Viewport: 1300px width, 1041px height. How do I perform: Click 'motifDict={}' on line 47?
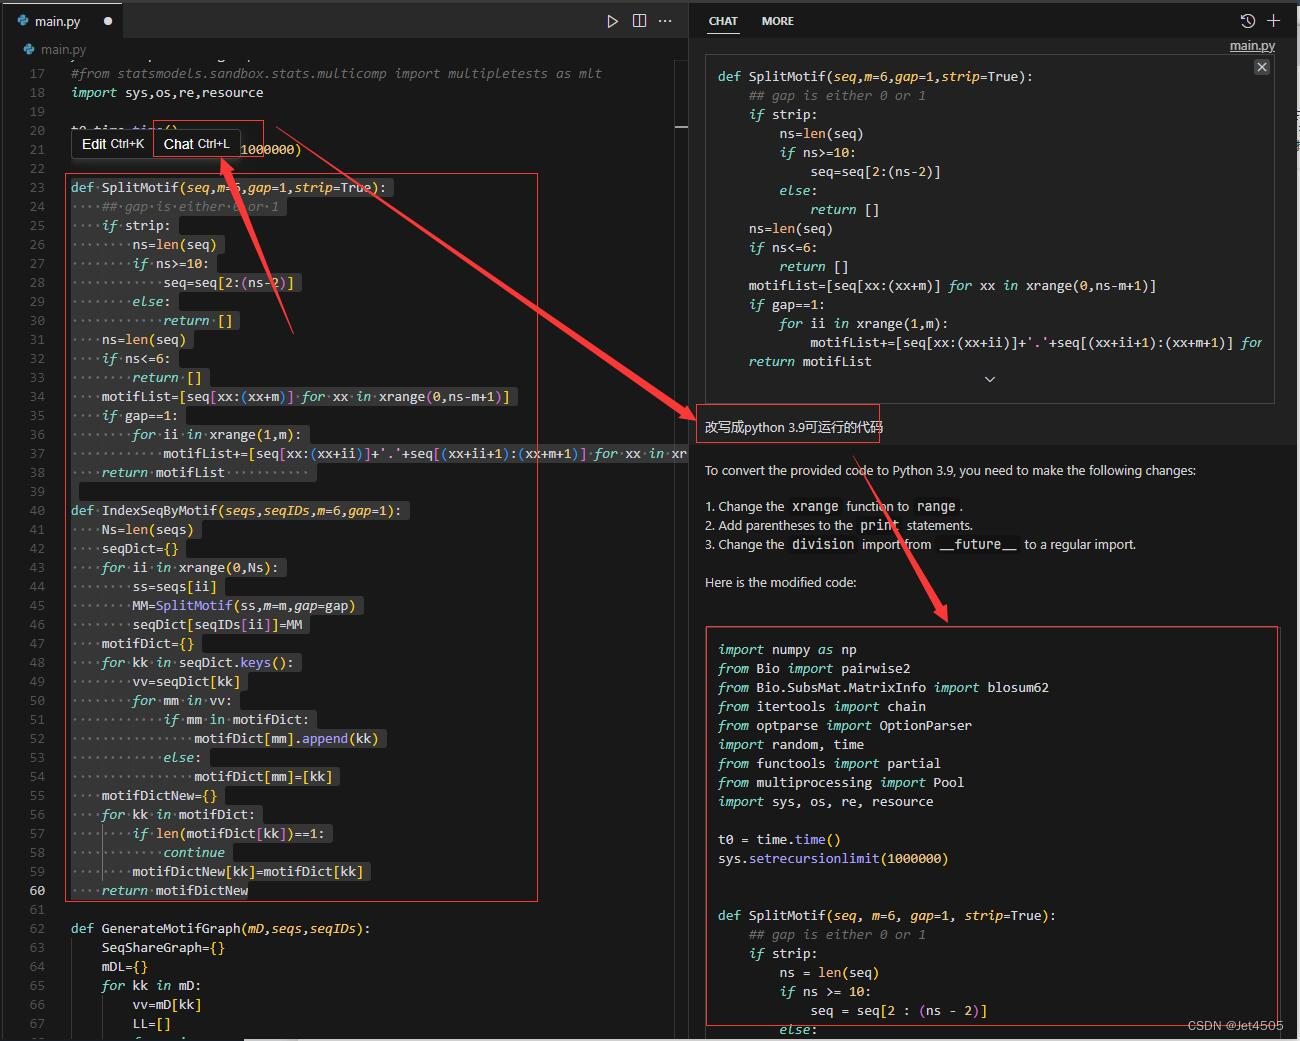pos(147,643)
